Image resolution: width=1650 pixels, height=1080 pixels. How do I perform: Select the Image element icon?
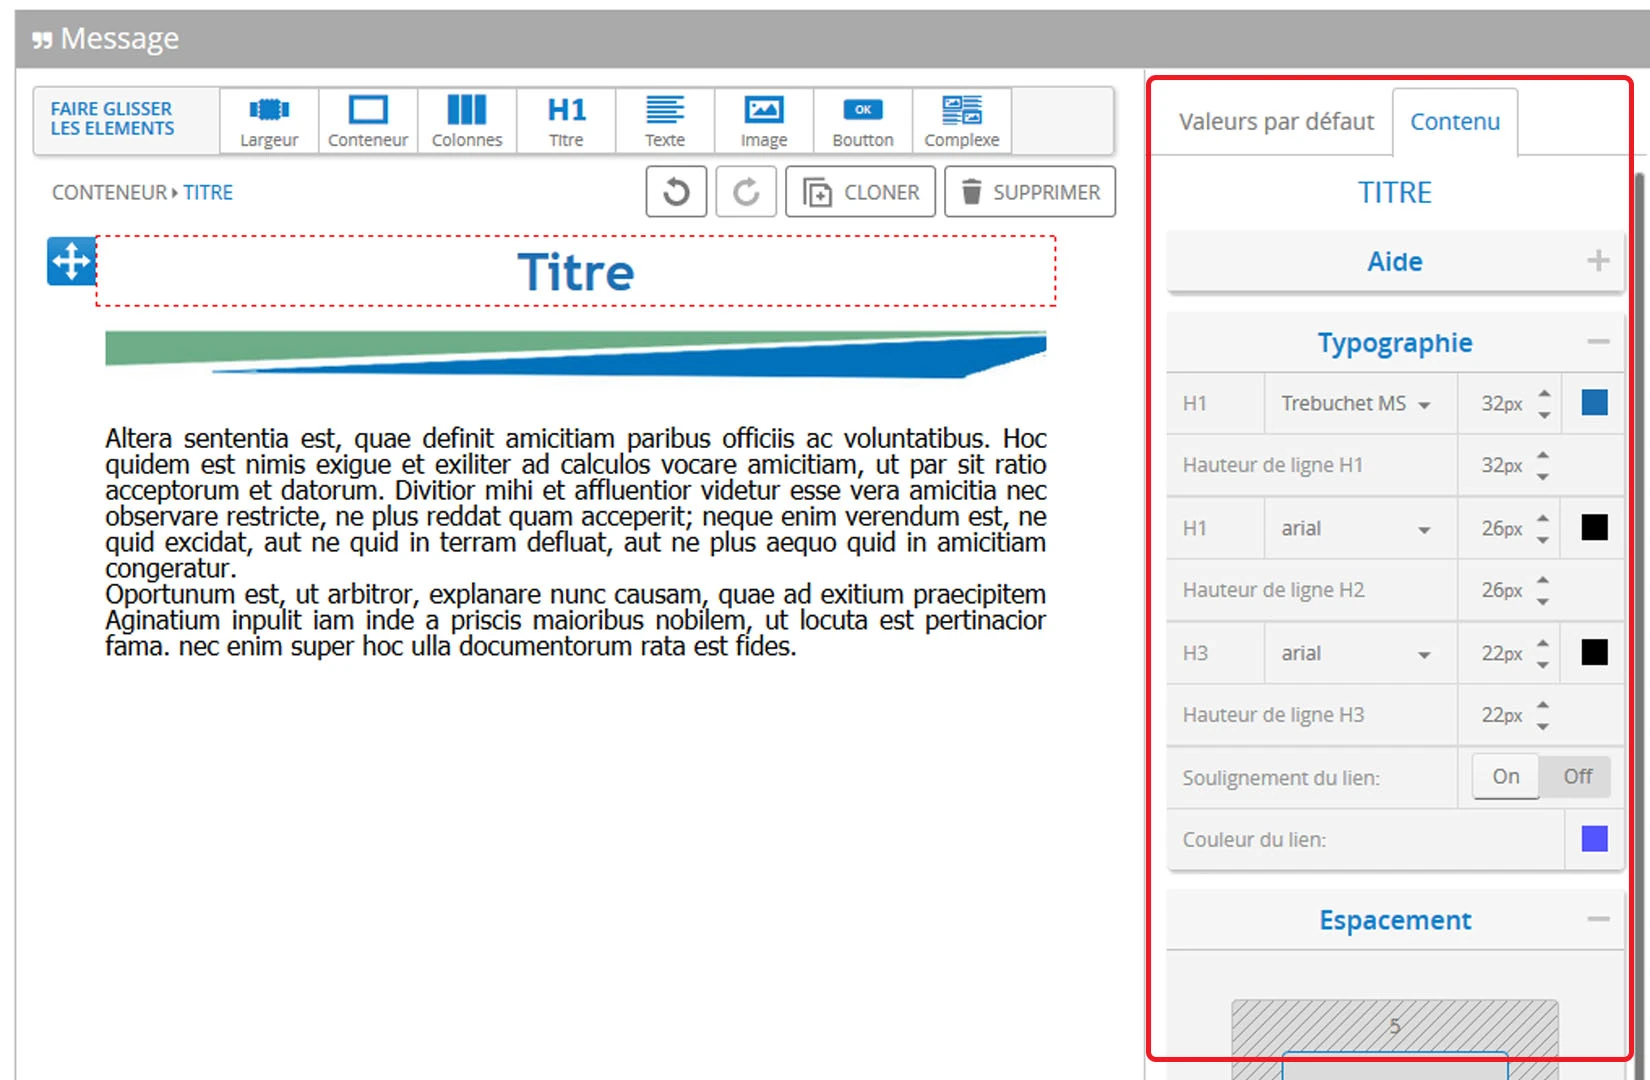coord(764,121)
